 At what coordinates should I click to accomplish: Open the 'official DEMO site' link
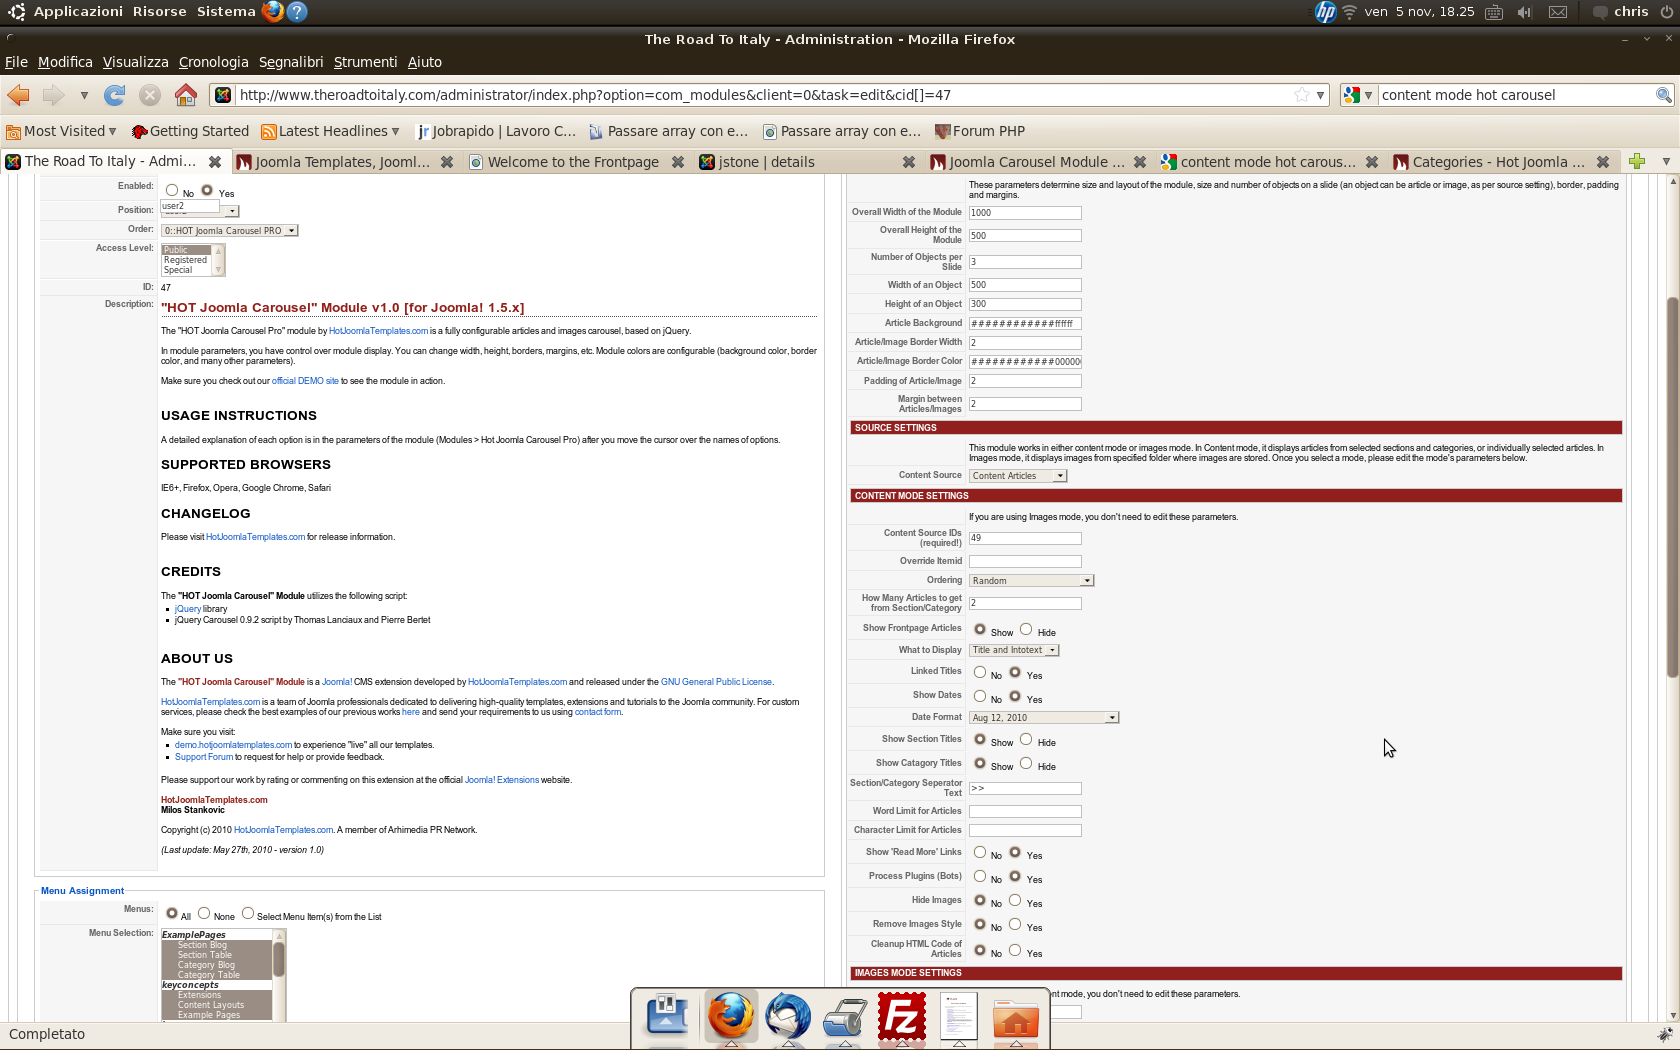click(305, 381)
